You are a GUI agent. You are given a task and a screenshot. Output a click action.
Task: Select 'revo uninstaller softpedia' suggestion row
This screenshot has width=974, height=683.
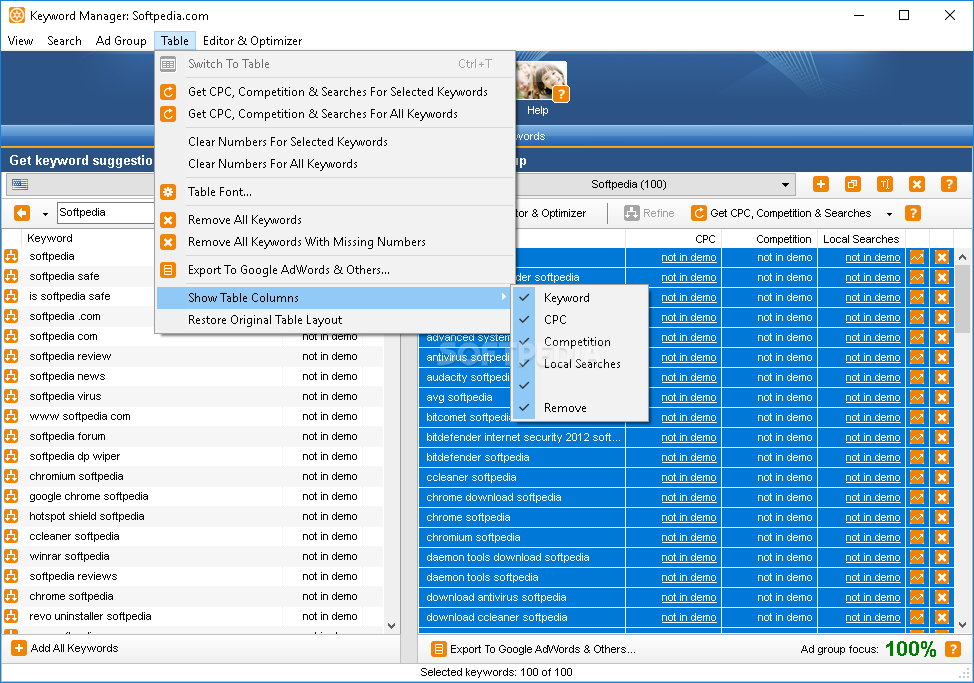pos(193,616)
